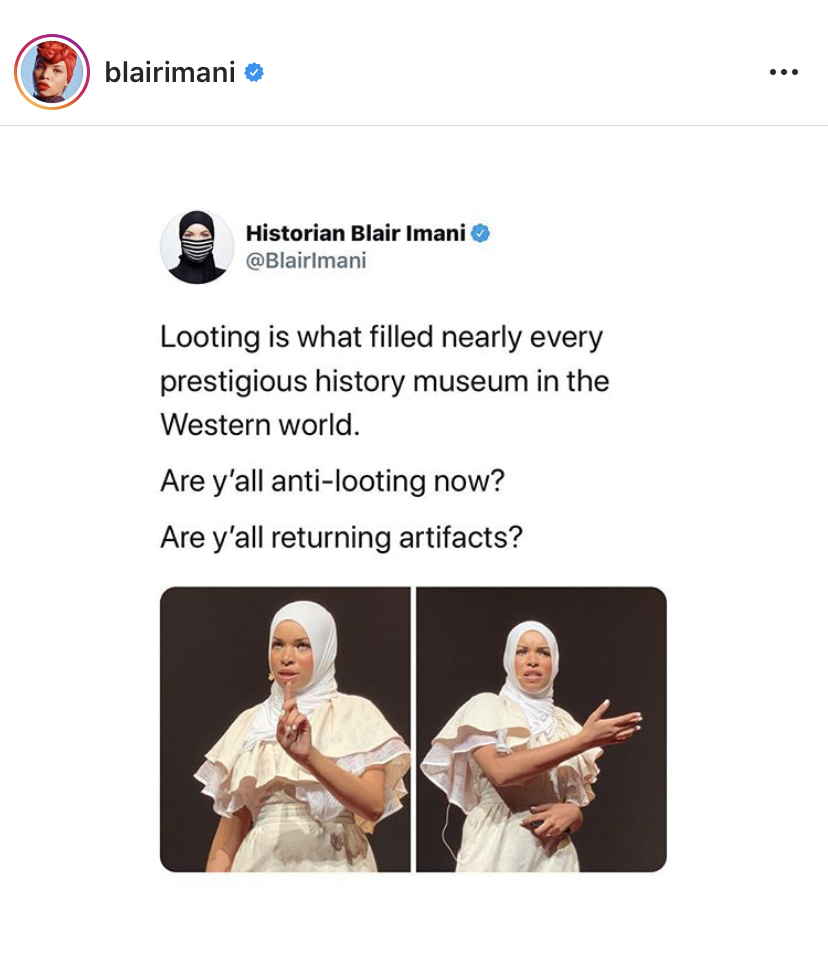This screenshot has height=965, width=828.
Task: Click the verified badge next to Historian Blair Imani
Action: pos(480,233)
